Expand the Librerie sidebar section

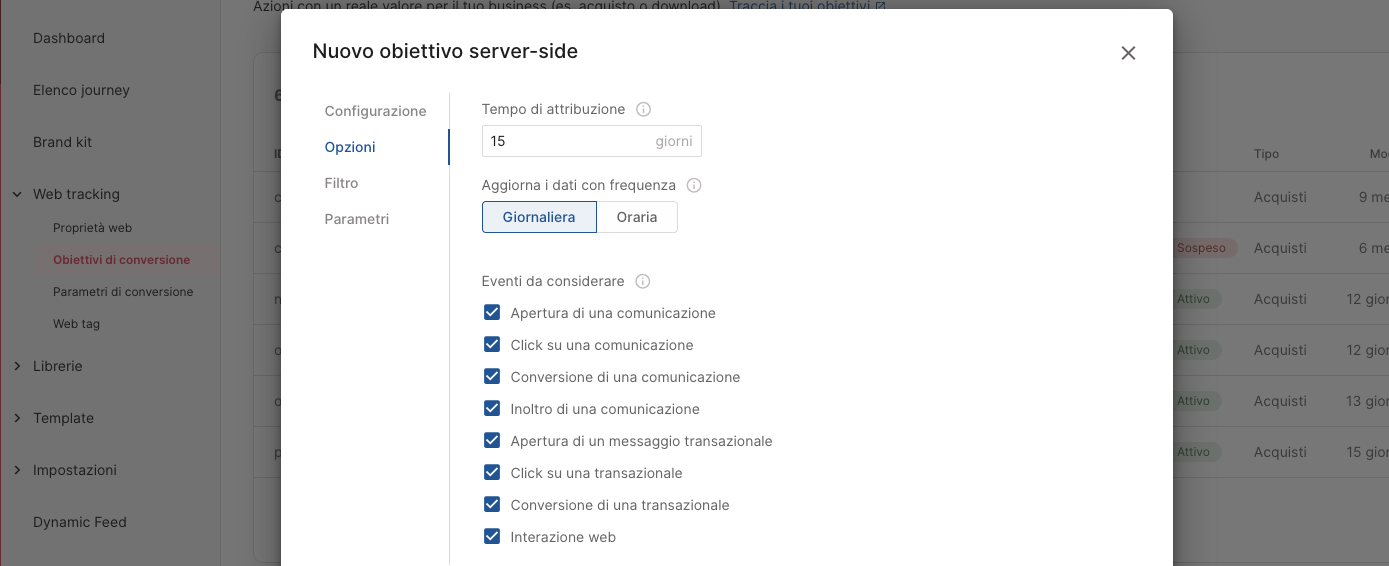click(17, 366)
